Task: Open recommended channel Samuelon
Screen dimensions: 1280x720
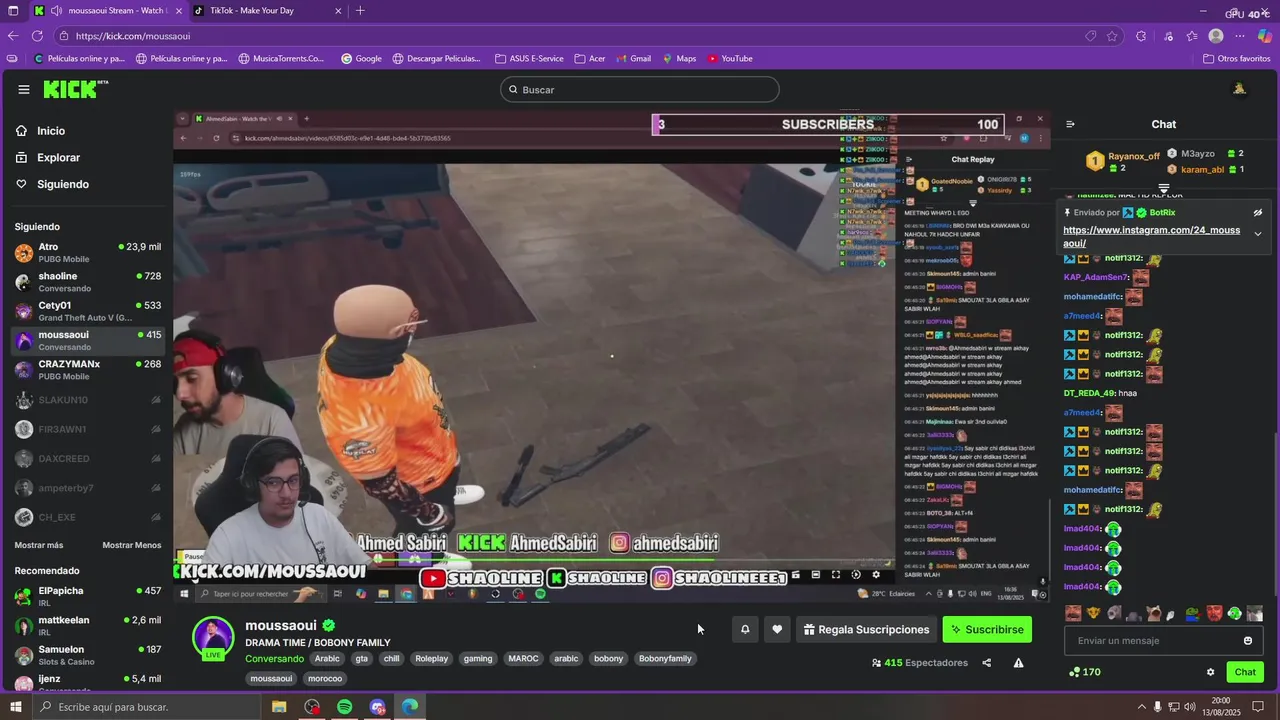Action: (88, 655)
